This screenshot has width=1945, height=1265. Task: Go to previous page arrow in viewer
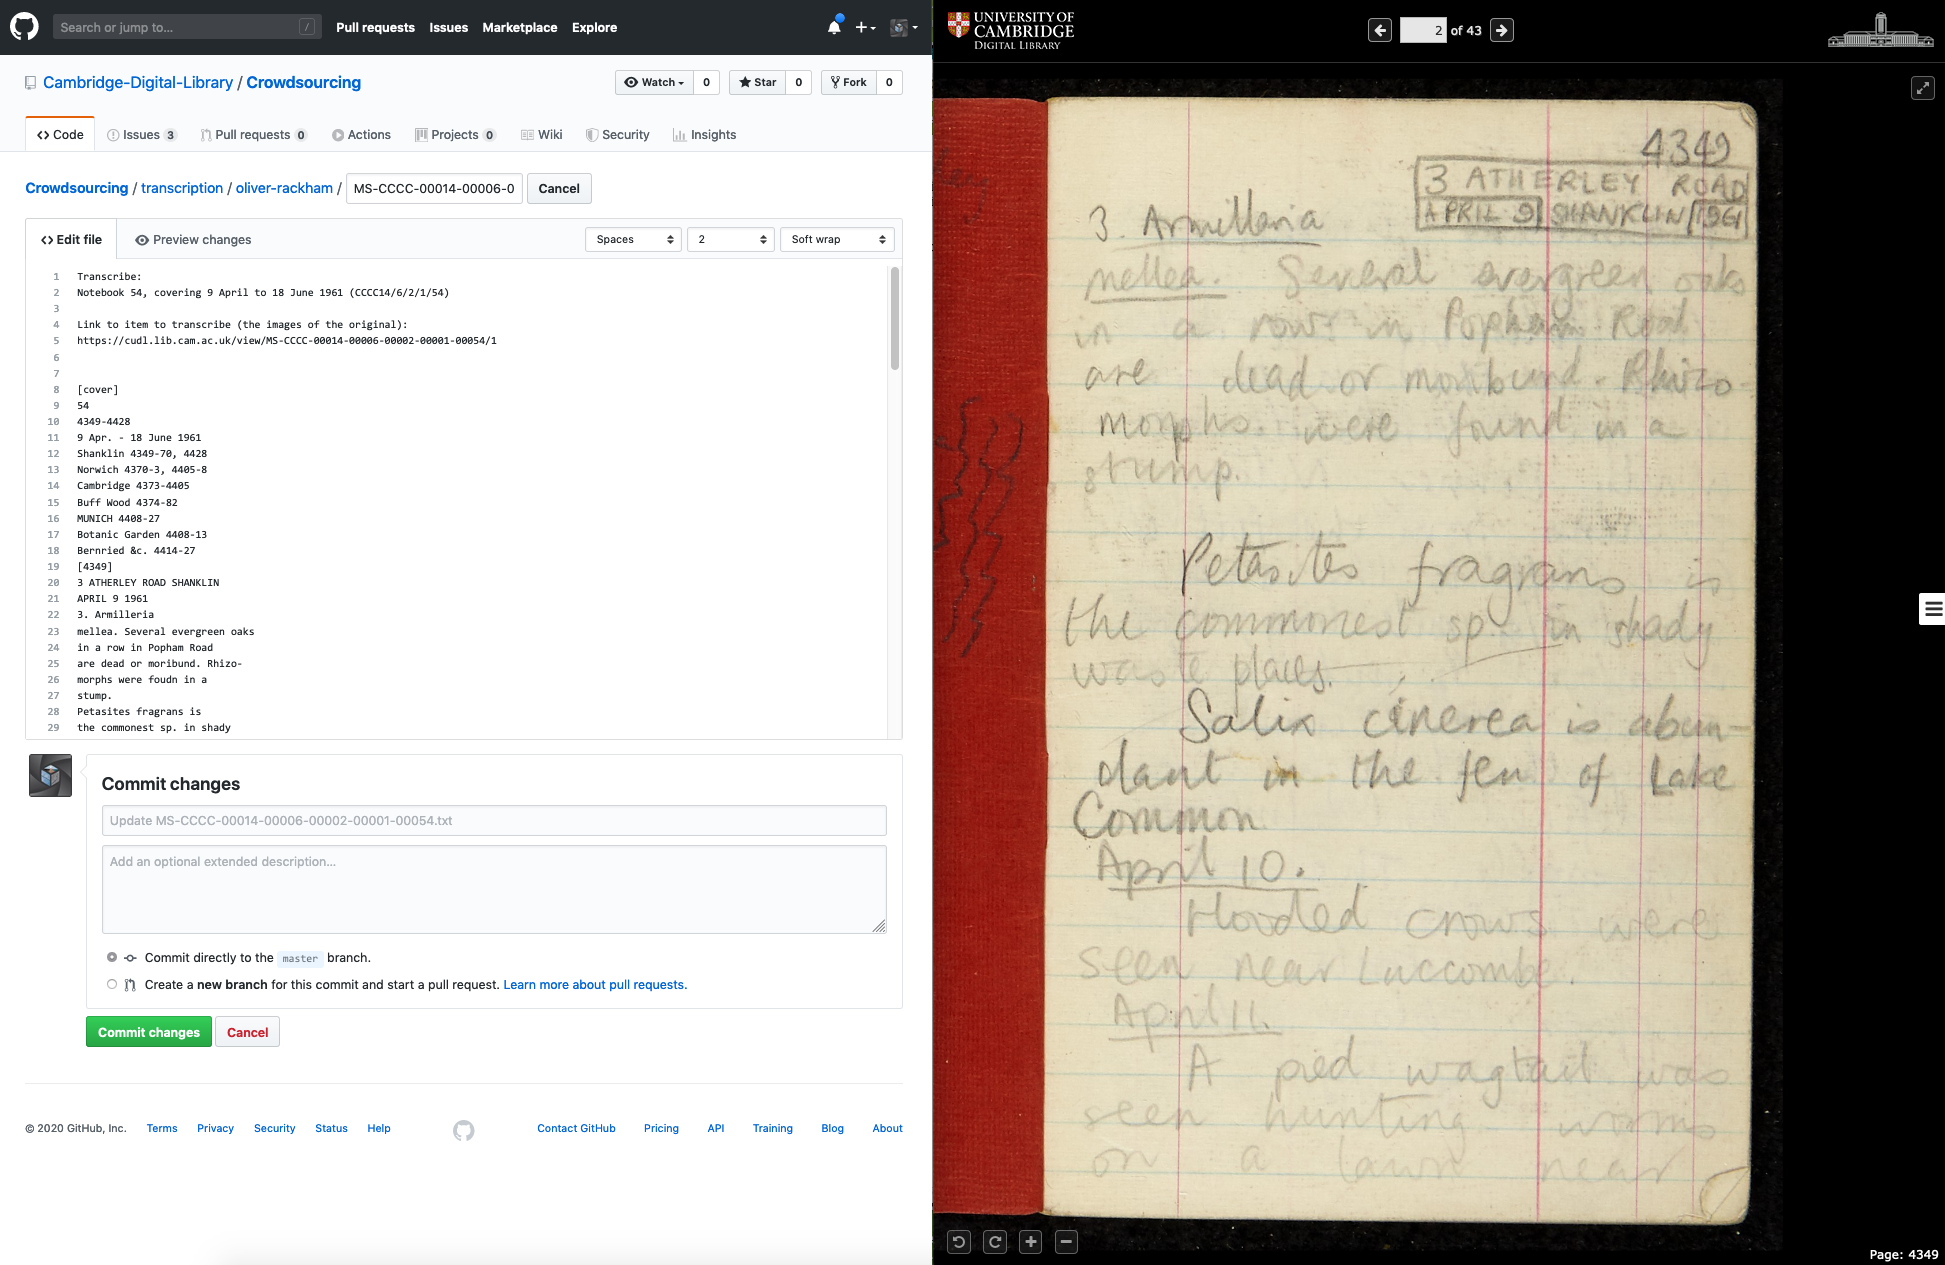(1380, 30)
